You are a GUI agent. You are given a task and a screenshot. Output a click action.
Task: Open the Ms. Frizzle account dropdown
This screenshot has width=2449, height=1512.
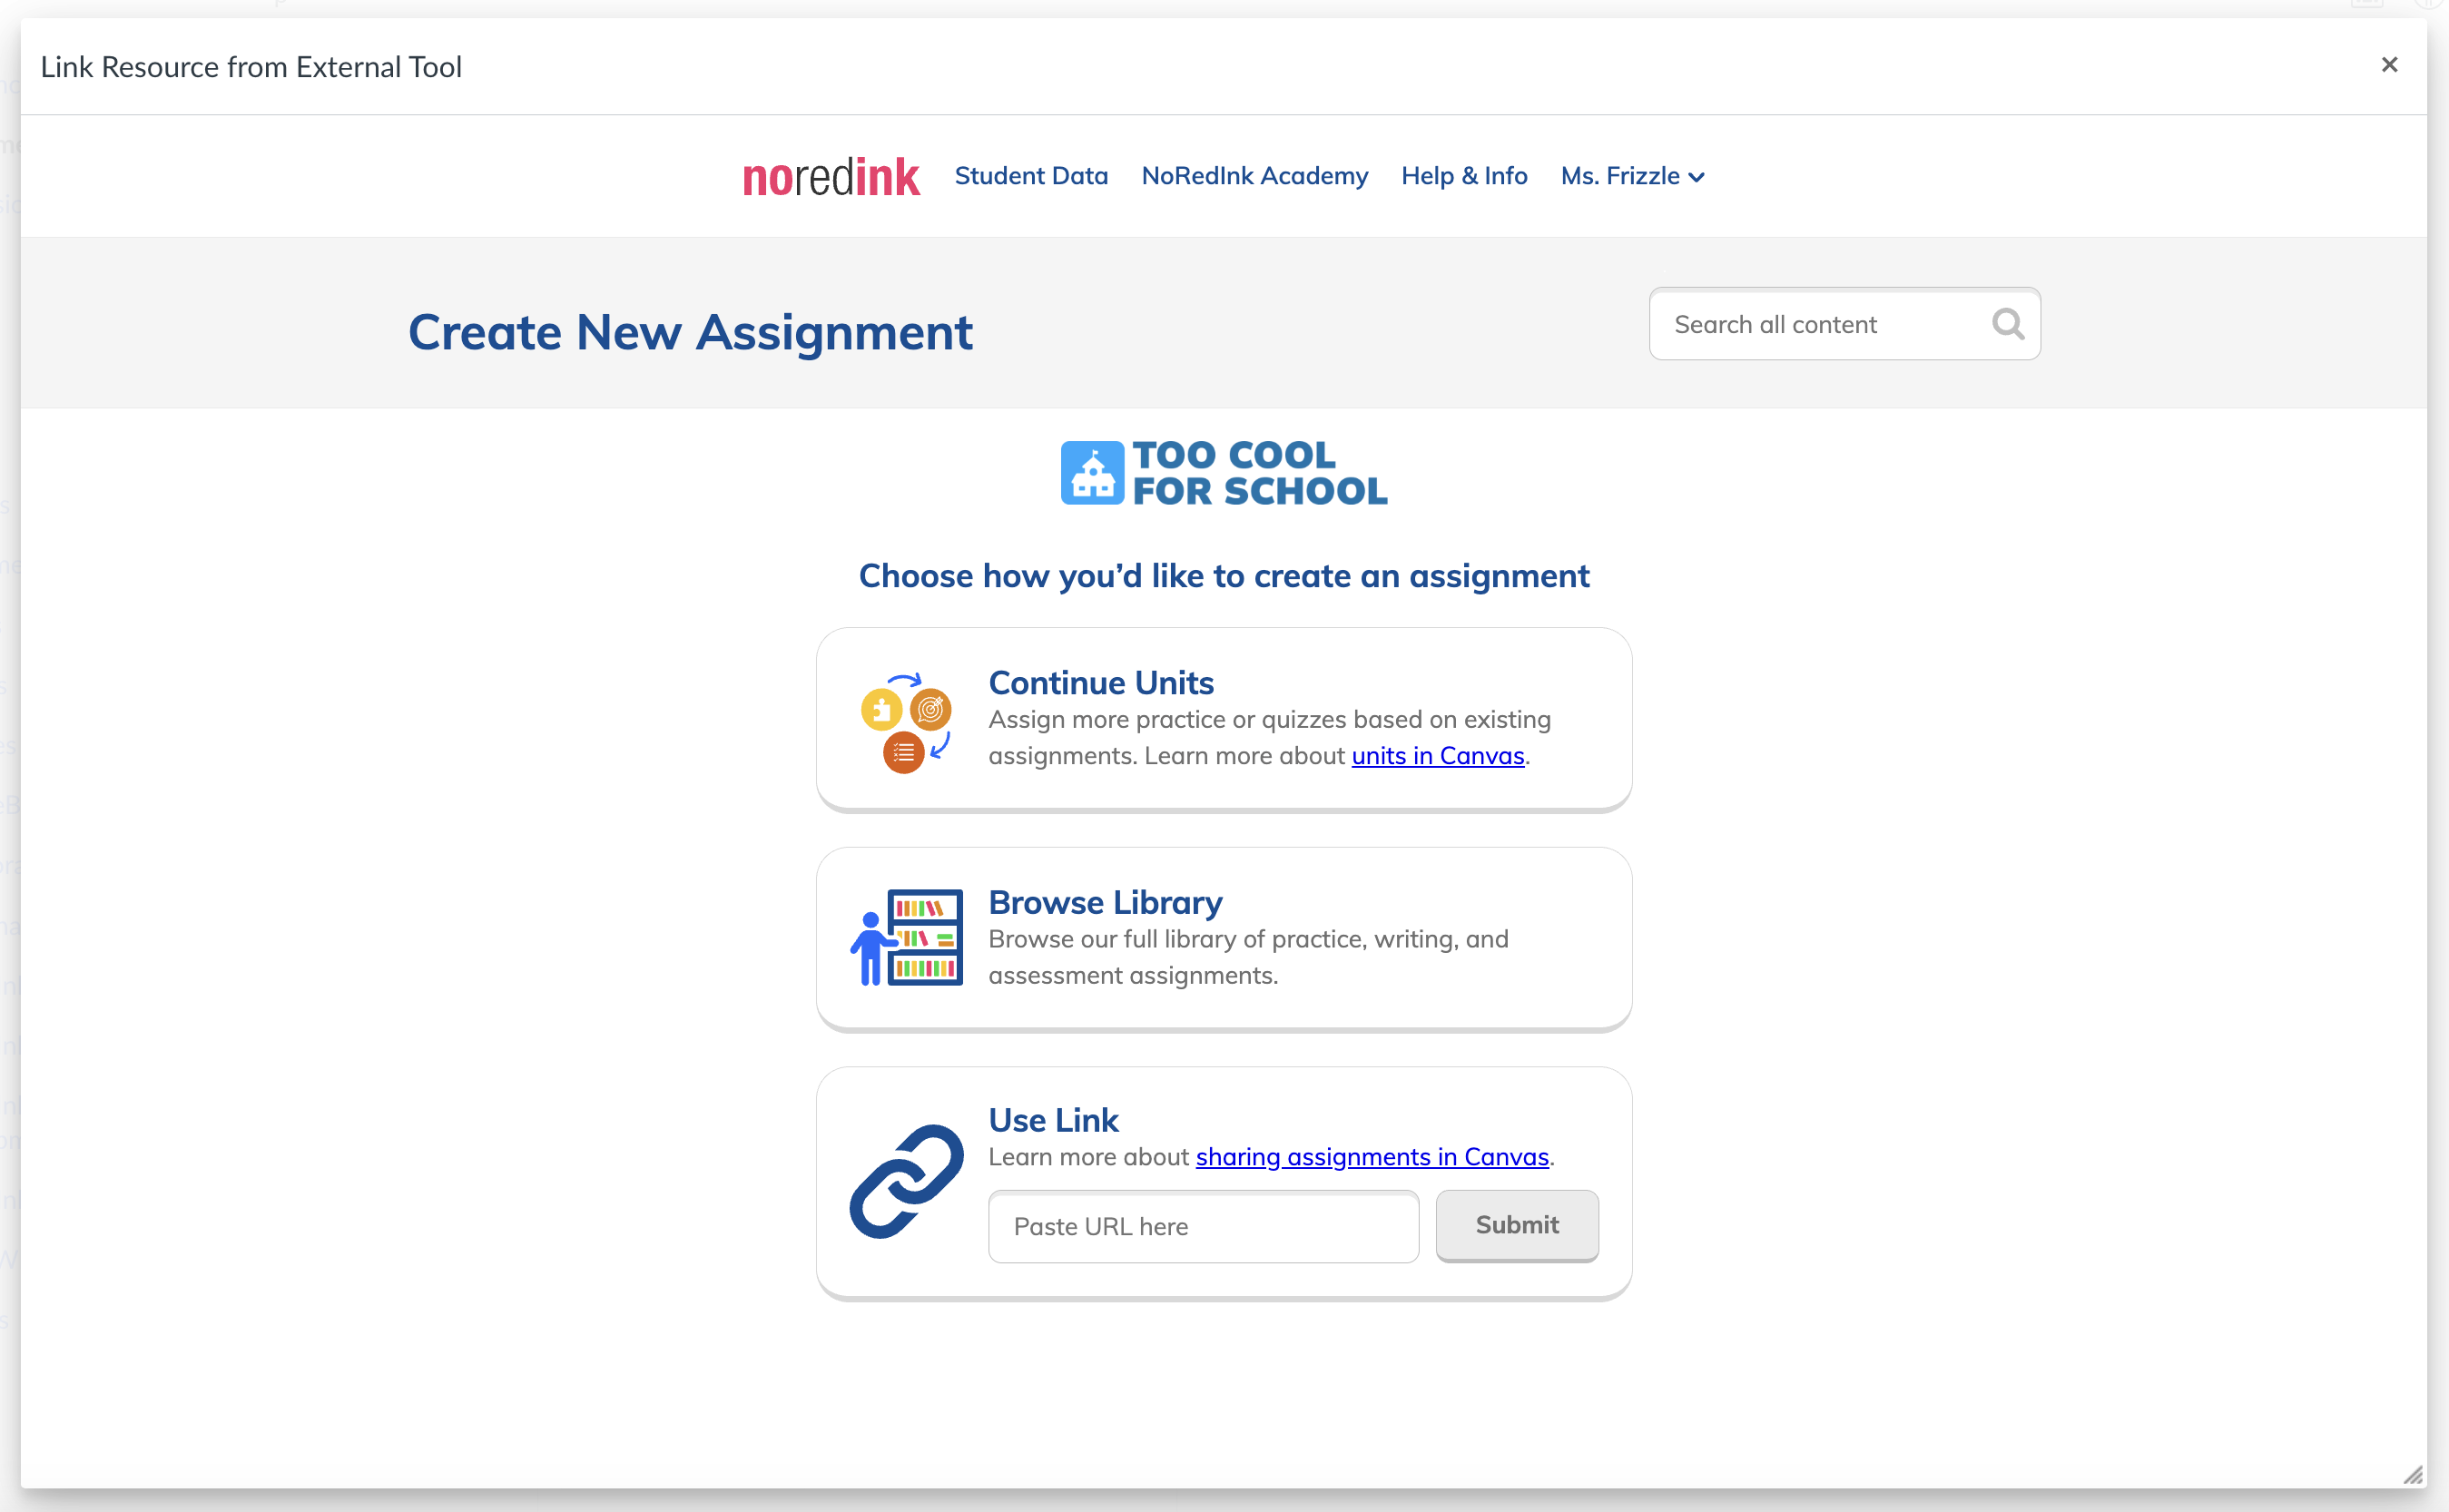(x=1619, y=175)
